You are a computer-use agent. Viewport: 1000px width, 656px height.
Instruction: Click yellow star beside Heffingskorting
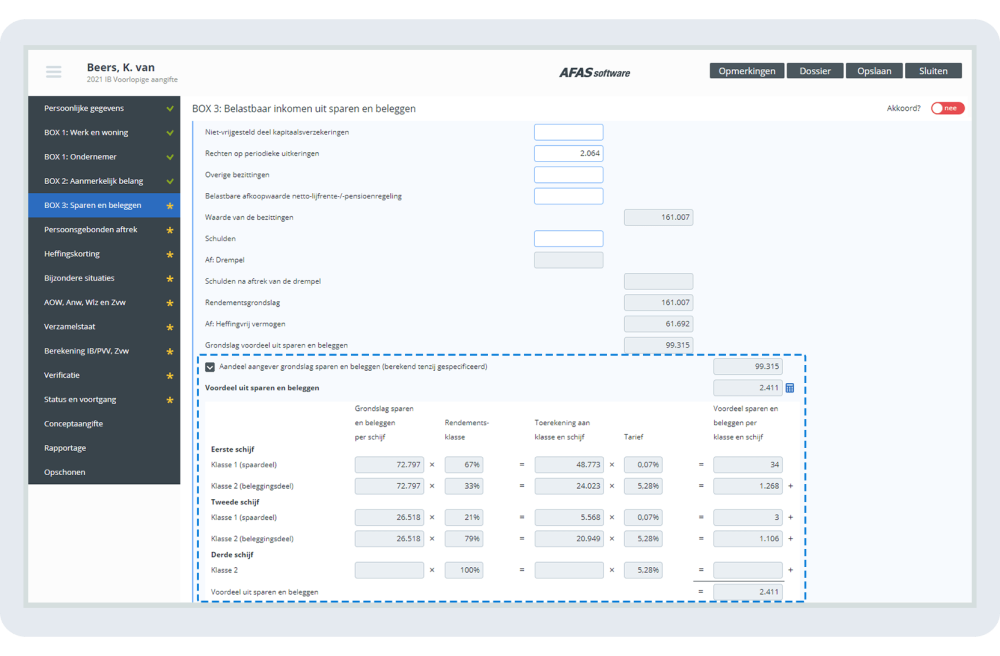click(x=170, y=254)
